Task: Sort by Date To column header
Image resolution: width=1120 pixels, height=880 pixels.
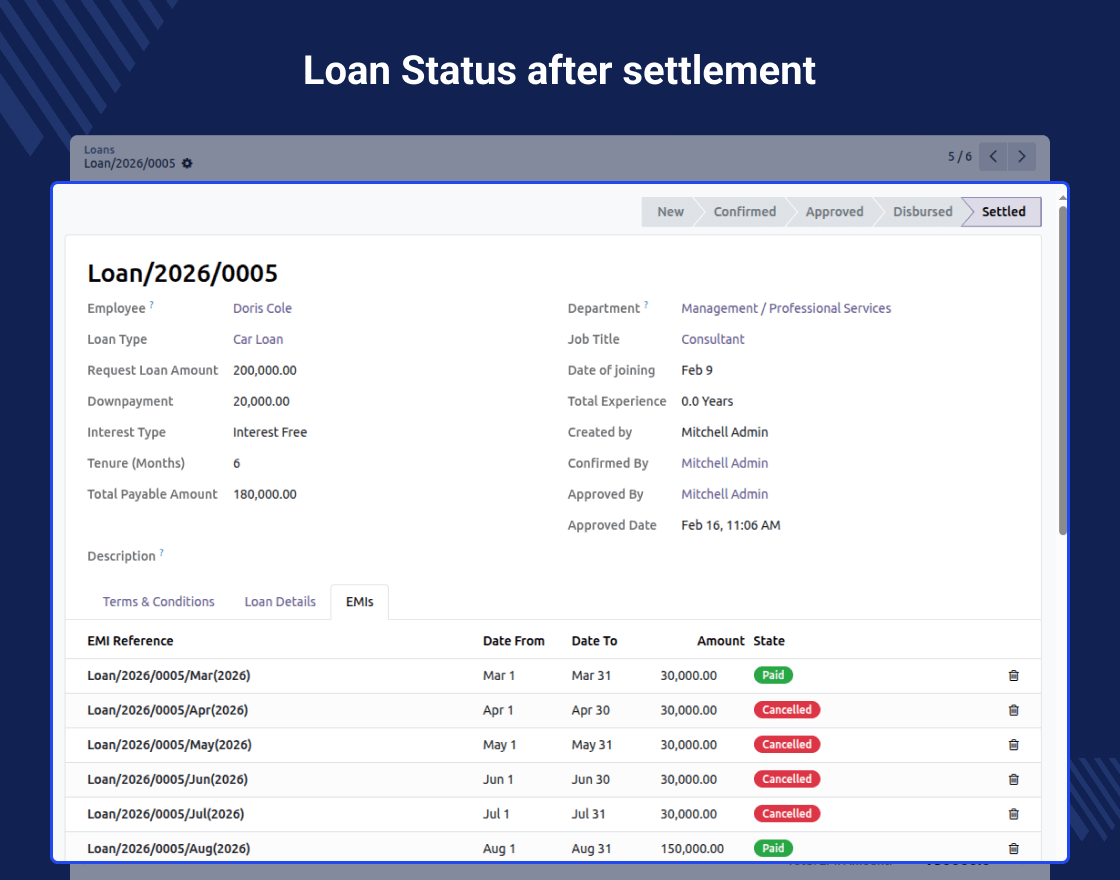Action: tap(594, 641)
